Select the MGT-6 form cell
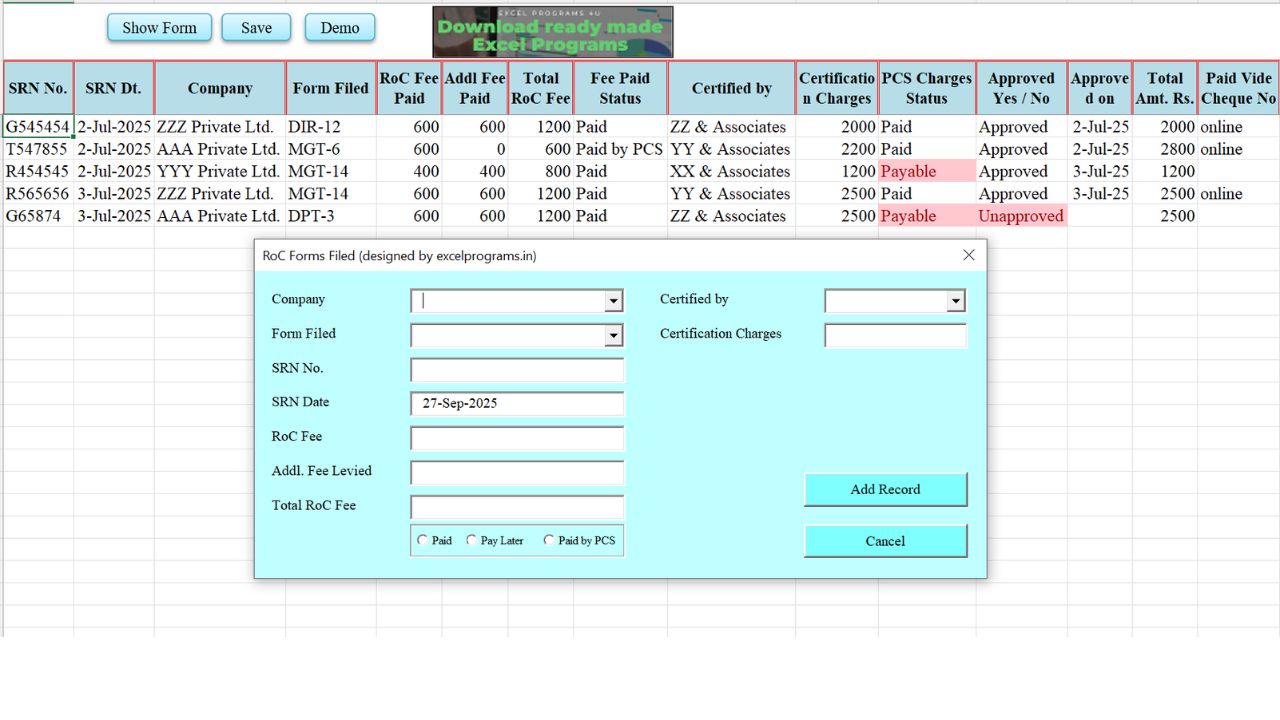This screenshot has height=720, width=1280. pyautogui.click(x=331, y=149)
